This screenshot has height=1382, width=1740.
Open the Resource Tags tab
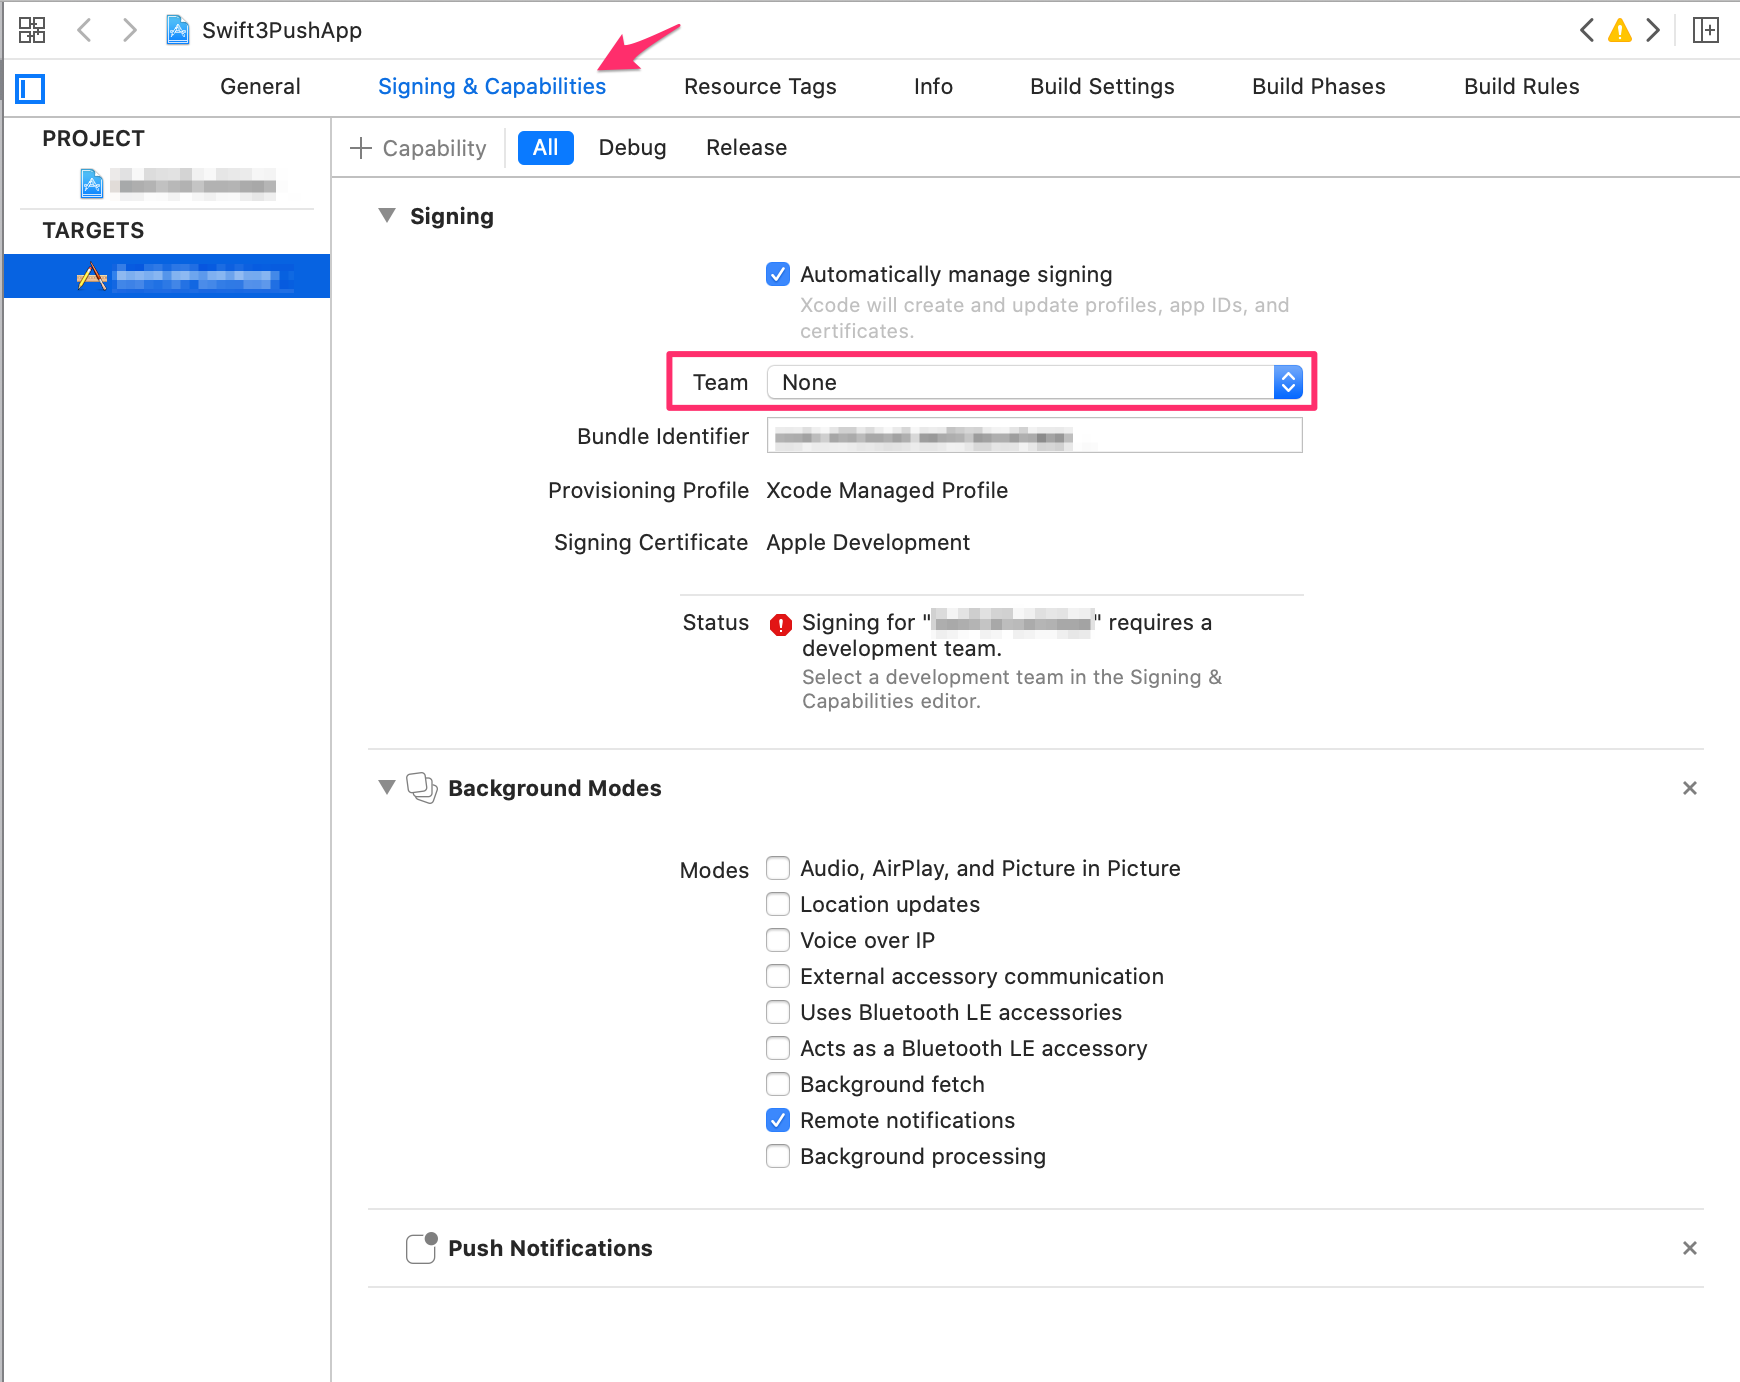(x=760, y=87)
